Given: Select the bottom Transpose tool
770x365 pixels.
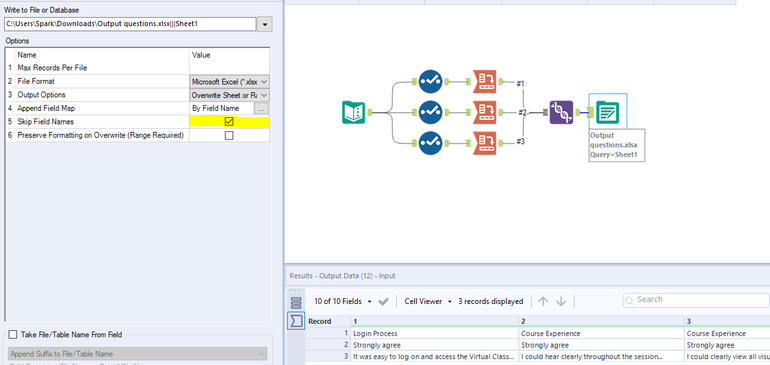Looking at the screenshot, I should pyautogui.click(x=484, y=143).
